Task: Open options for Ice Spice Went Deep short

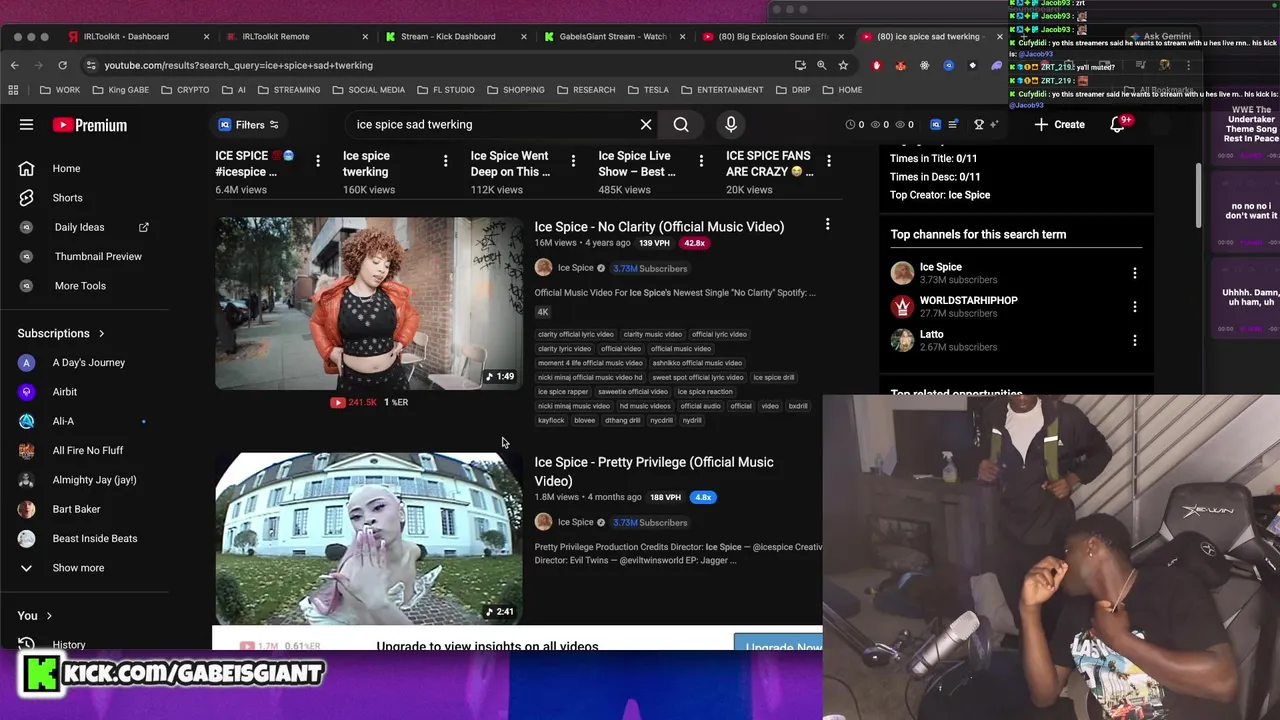Action: point(573,160)
